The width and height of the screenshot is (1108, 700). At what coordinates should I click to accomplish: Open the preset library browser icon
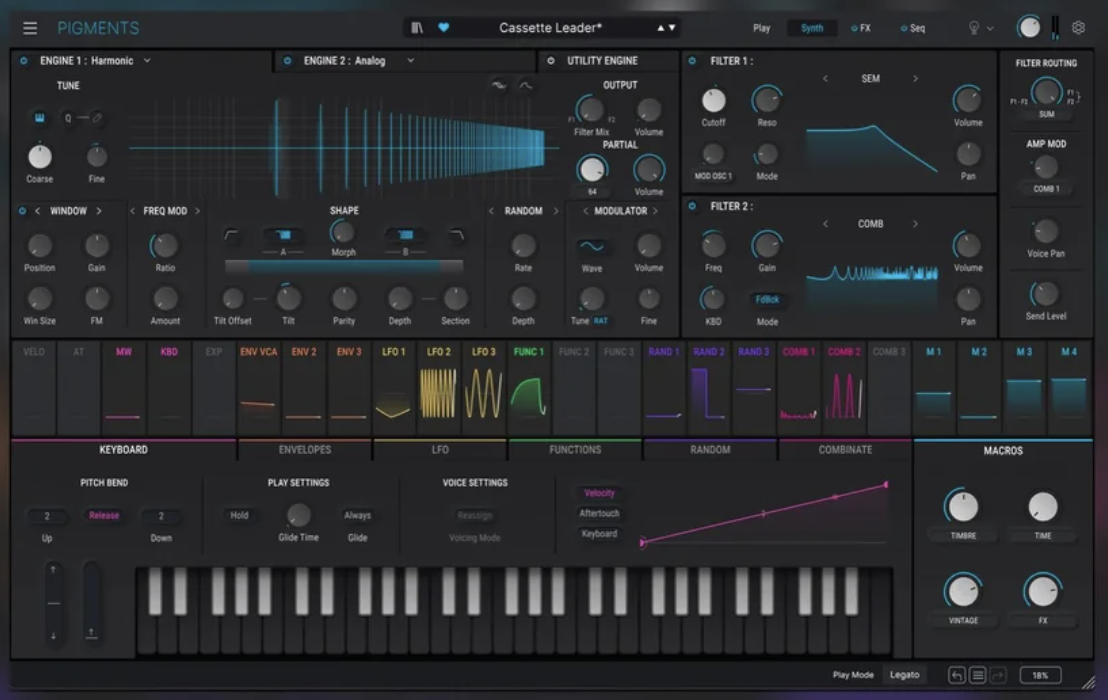tap(417, 28)
